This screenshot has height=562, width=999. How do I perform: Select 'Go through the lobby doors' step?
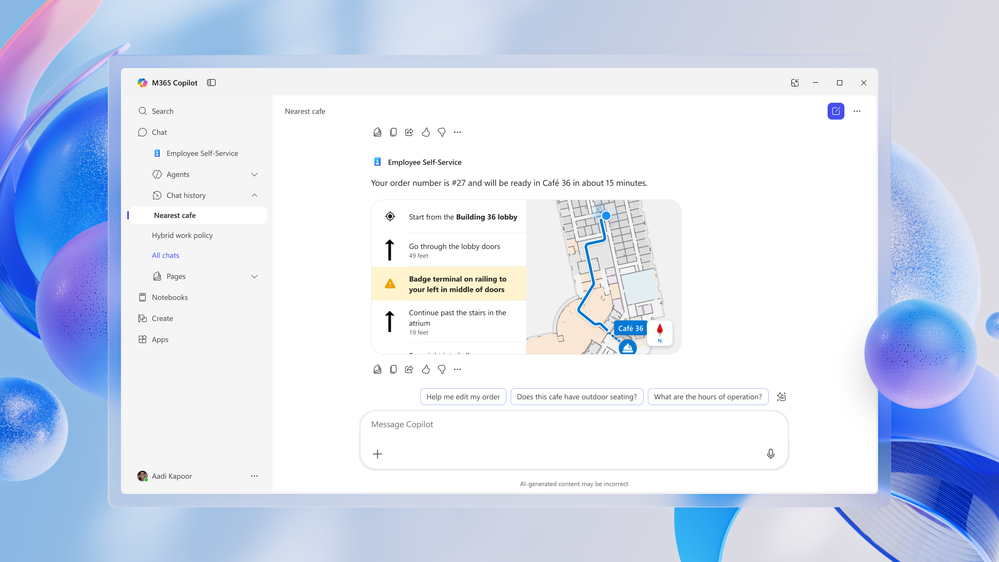[x=449, y=250]
